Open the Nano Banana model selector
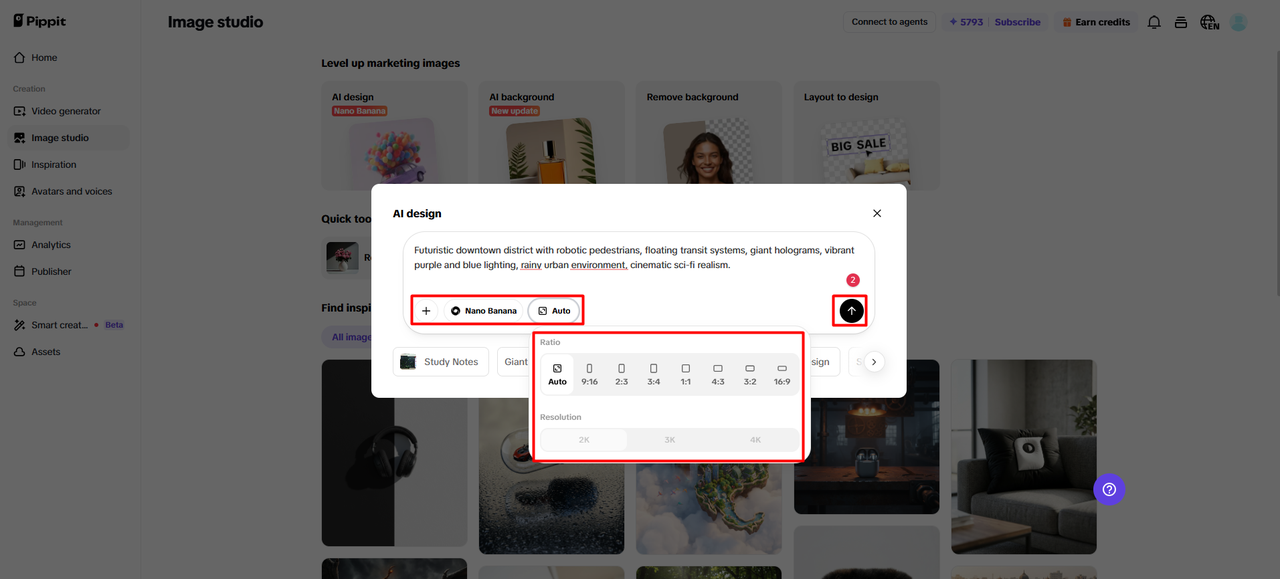Viewport: 1280px width, 579px height. [484, 311]
